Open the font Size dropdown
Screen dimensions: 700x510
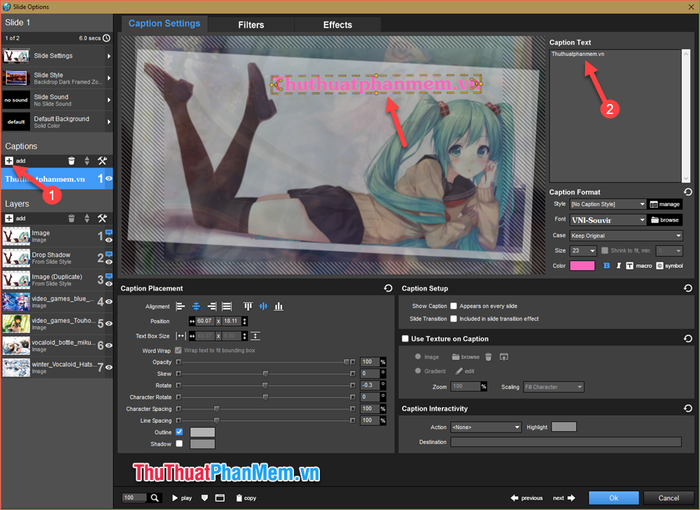click(583, 251)
